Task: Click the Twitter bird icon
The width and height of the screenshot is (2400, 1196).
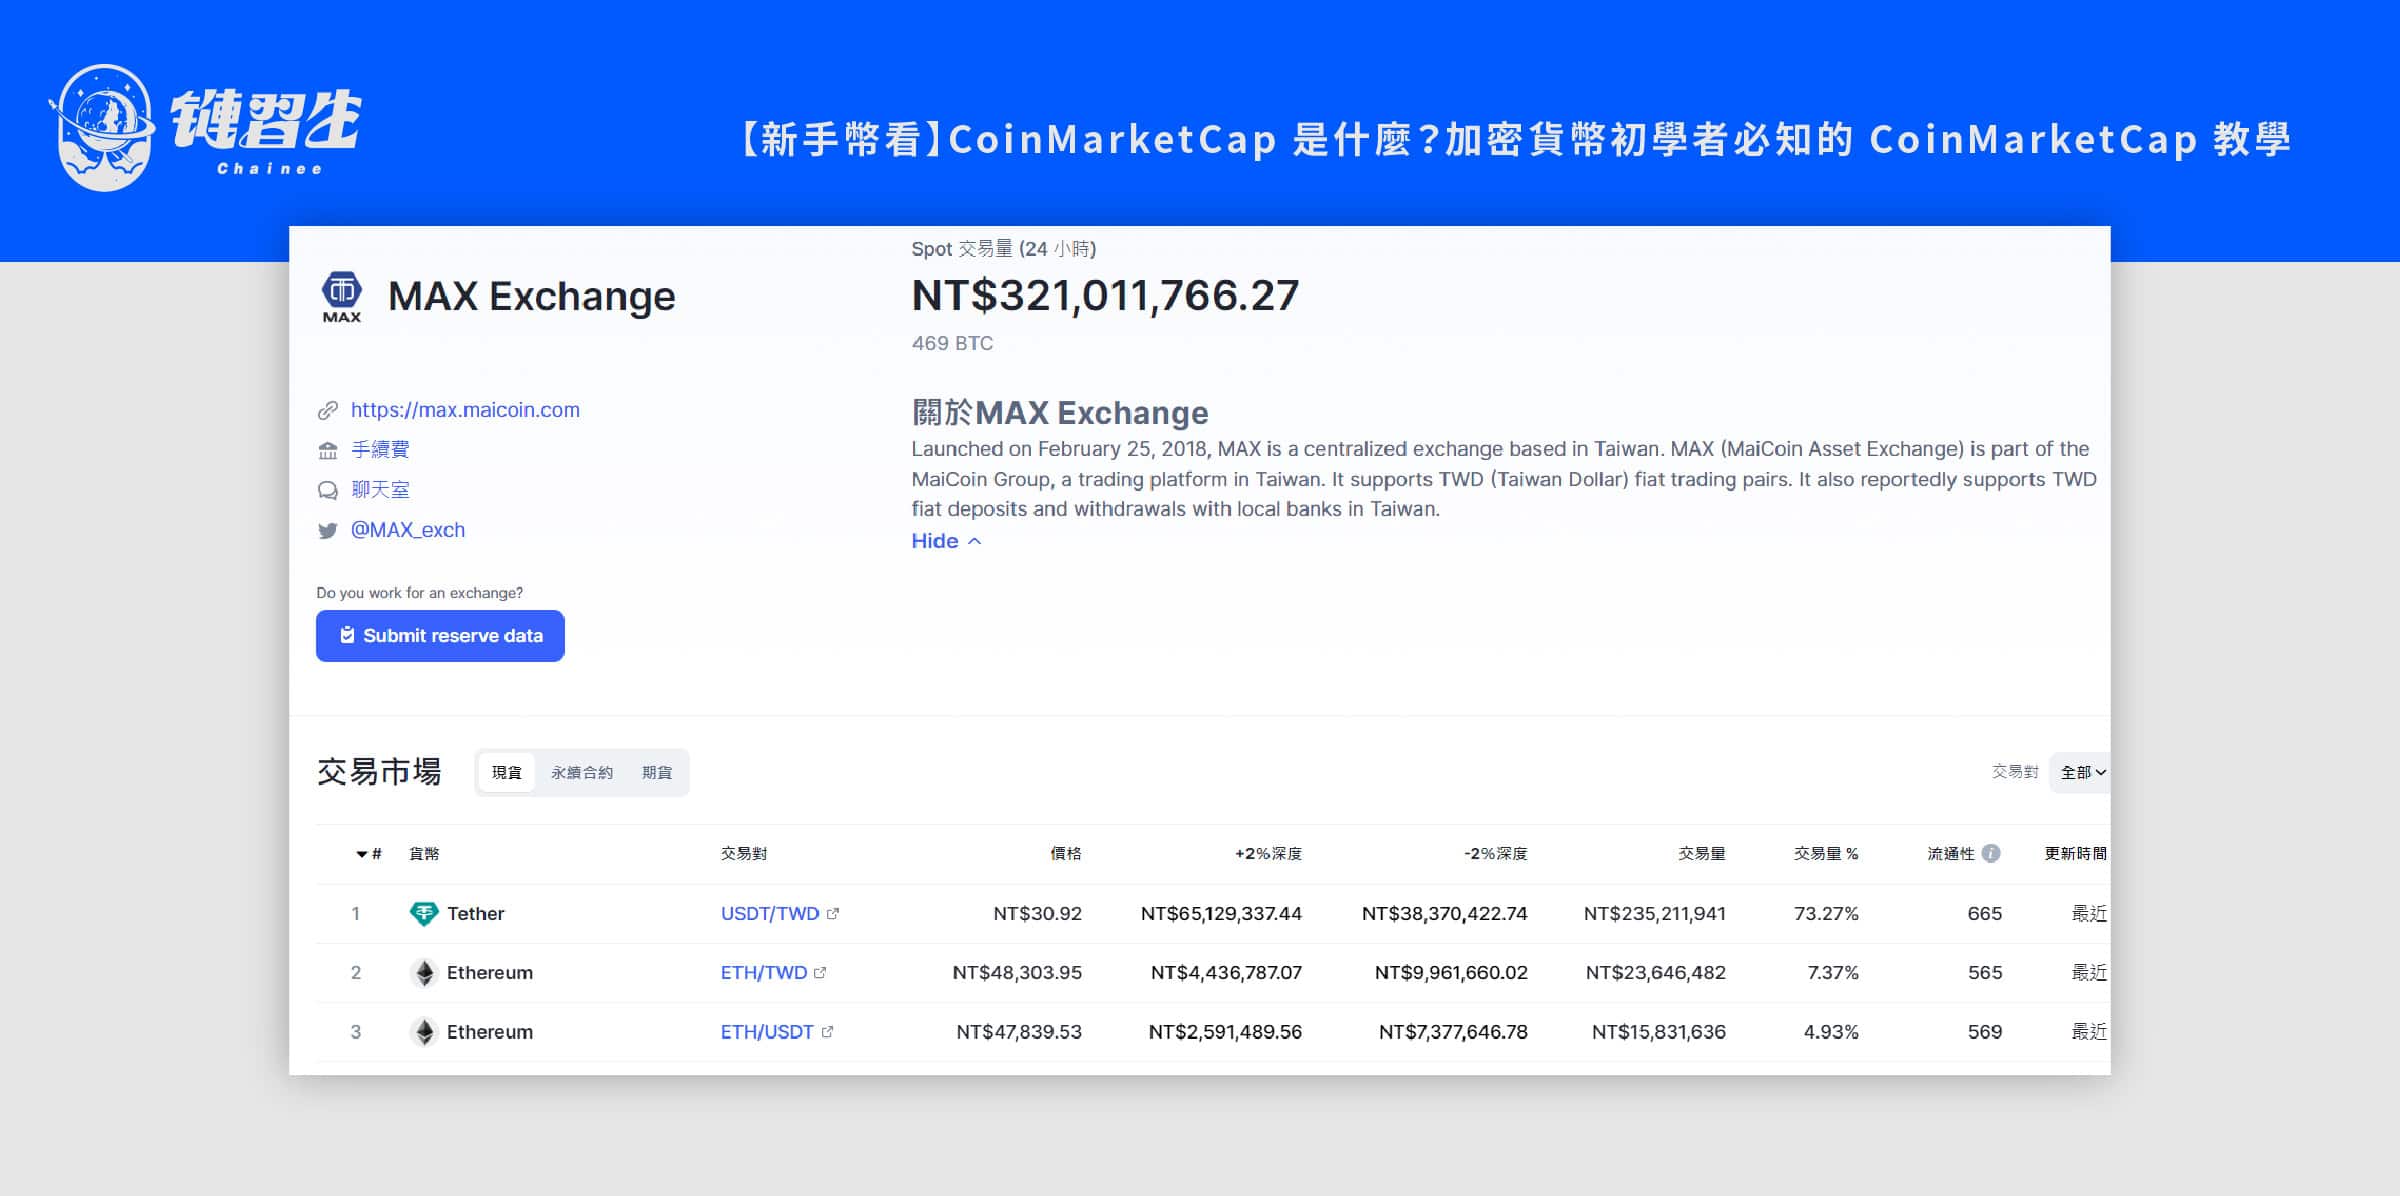Action: pos(327,530)
